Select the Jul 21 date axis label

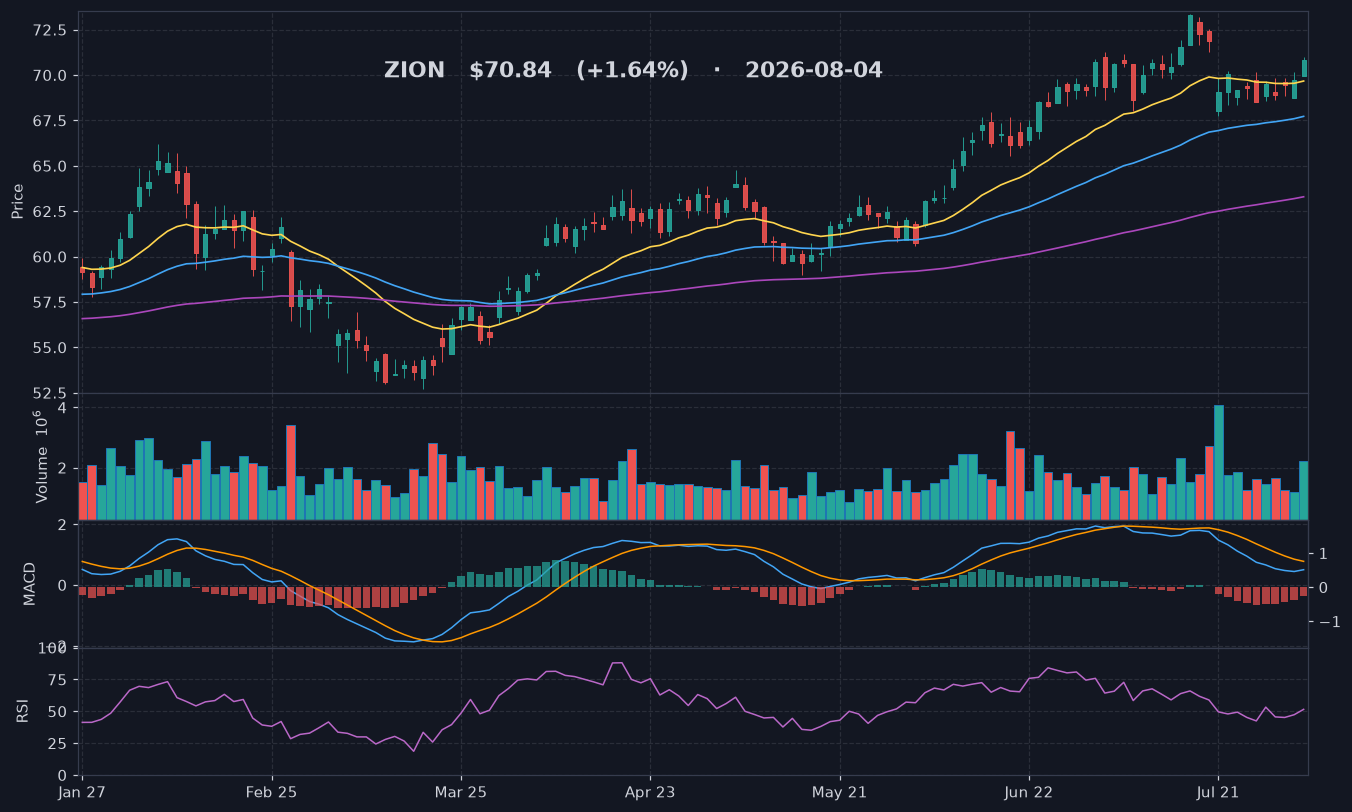(x=1218, y=793)
